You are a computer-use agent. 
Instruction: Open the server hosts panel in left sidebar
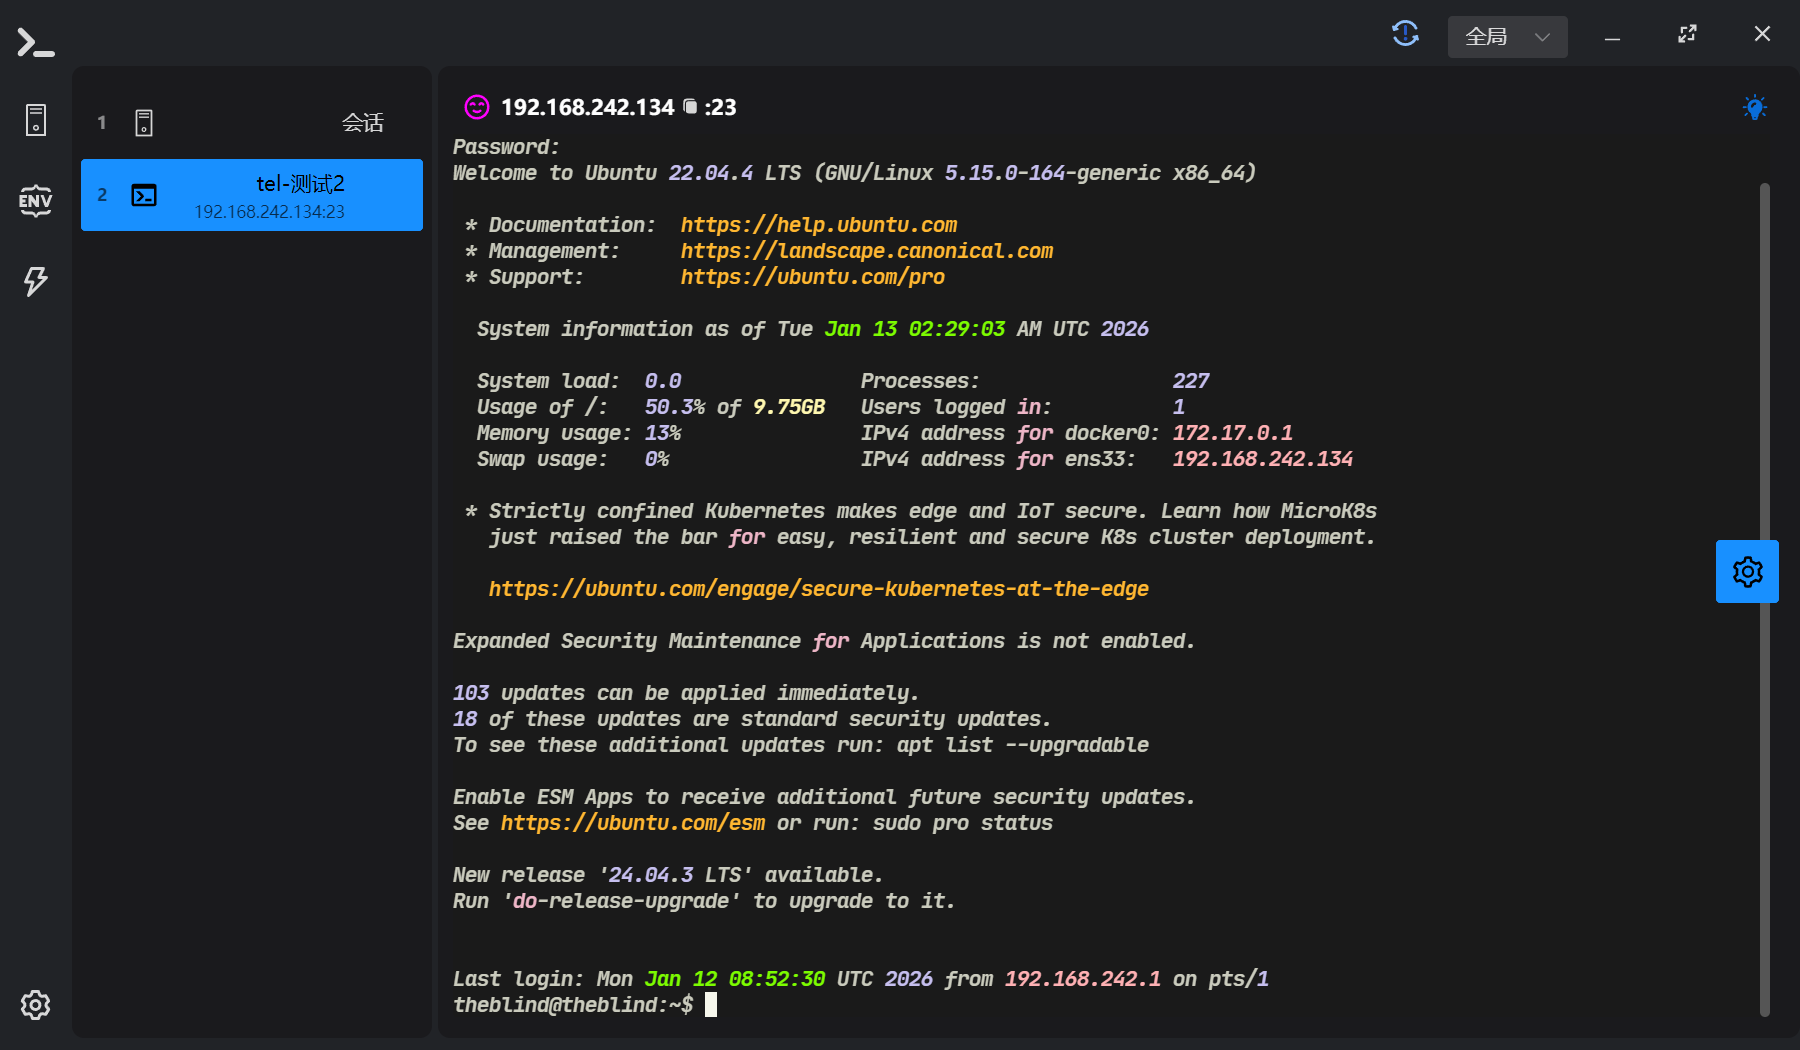point(36,120)
